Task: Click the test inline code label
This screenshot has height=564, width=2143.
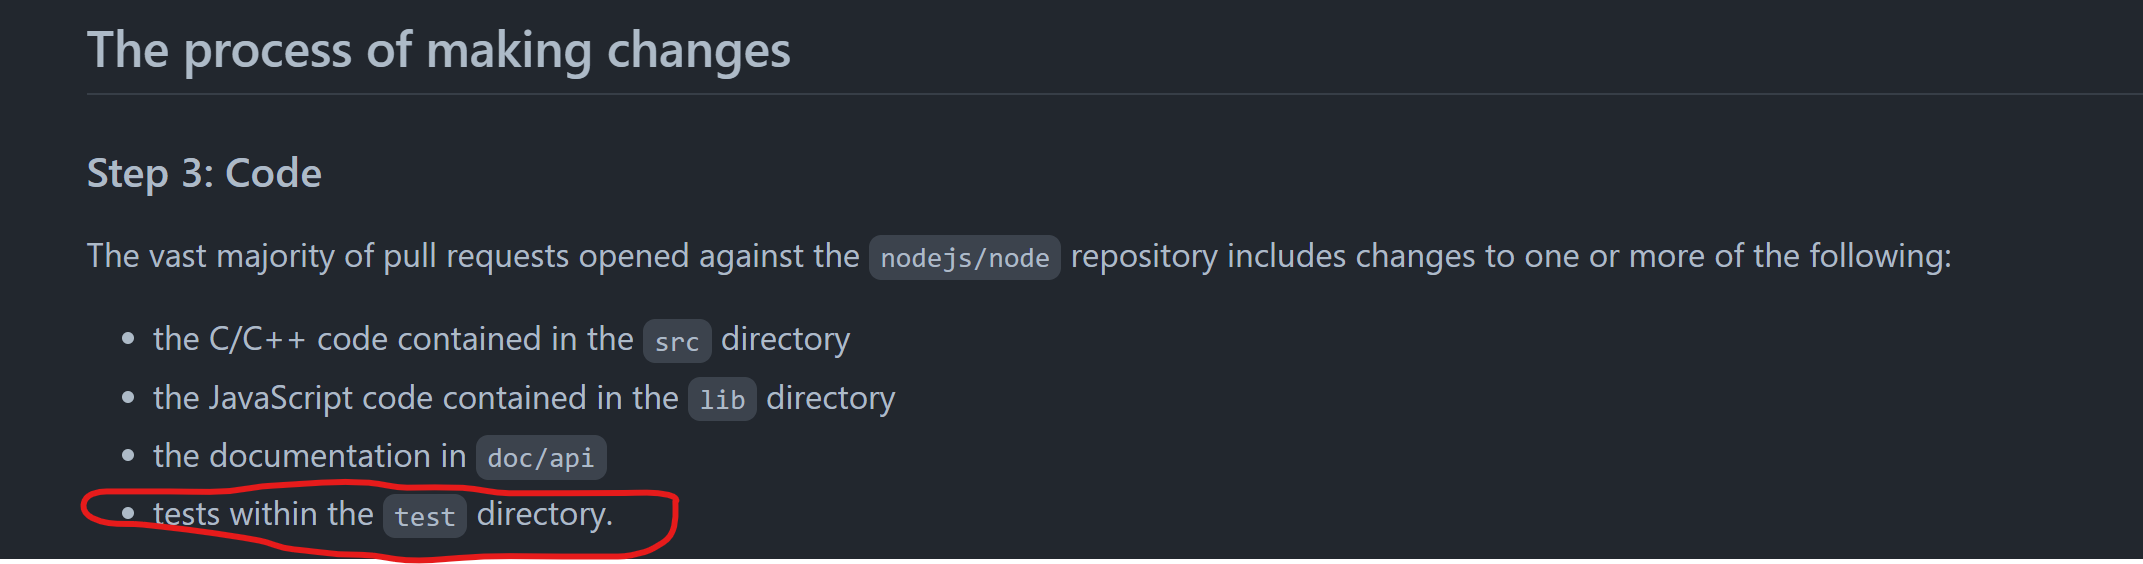Action: click(x=424, y=516)
